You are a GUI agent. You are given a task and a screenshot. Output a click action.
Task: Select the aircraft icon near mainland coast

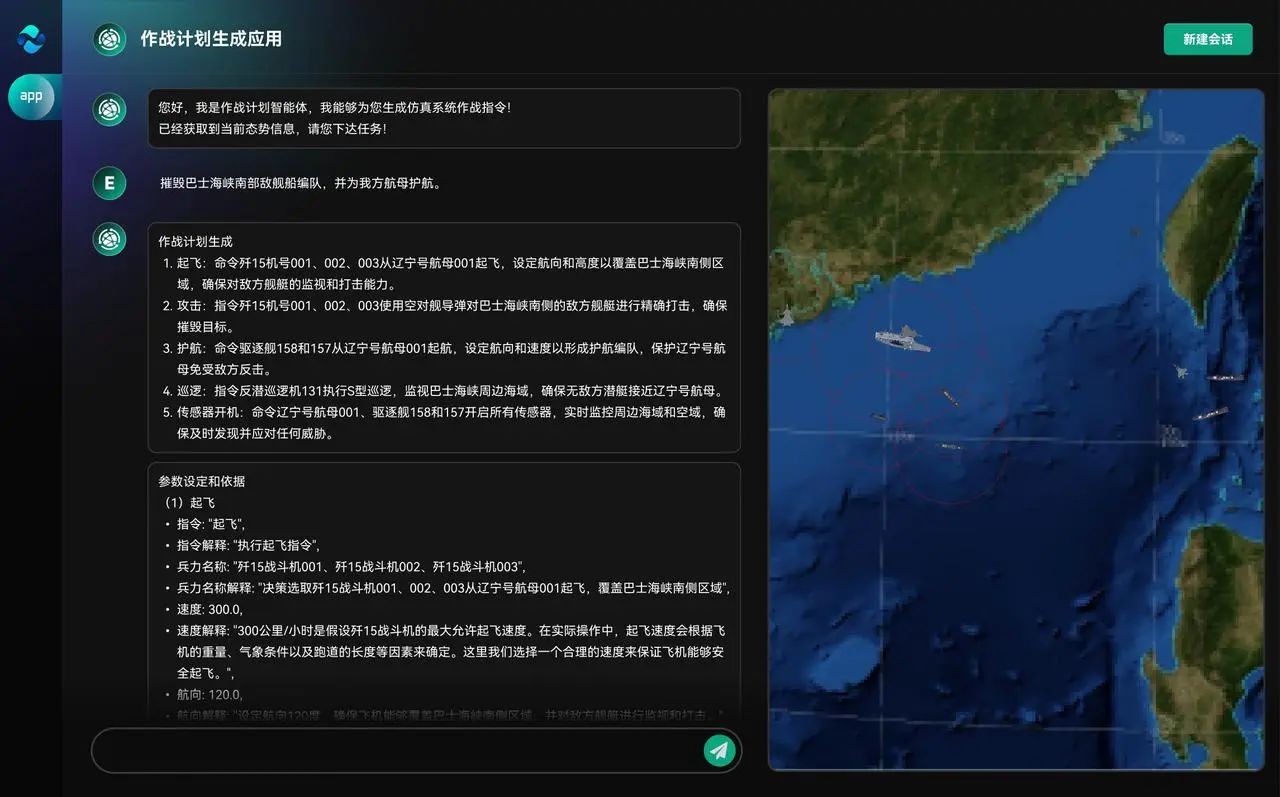click(x=786, y=318)
